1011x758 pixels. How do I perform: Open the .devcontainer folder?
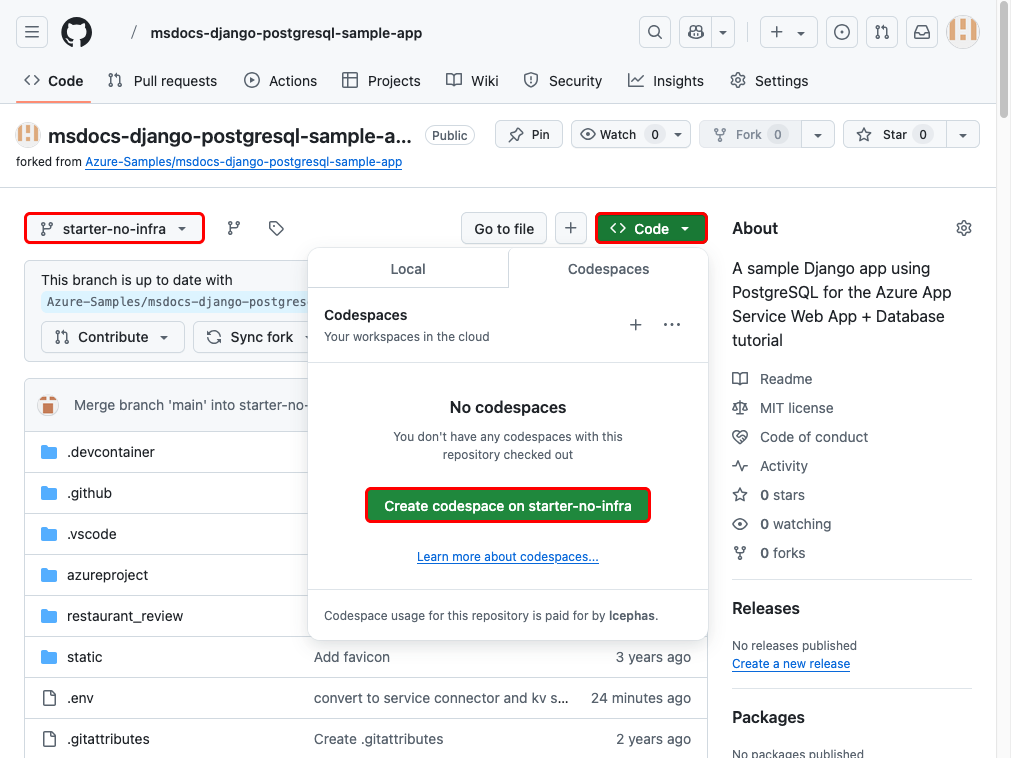[x=110, y=452]
